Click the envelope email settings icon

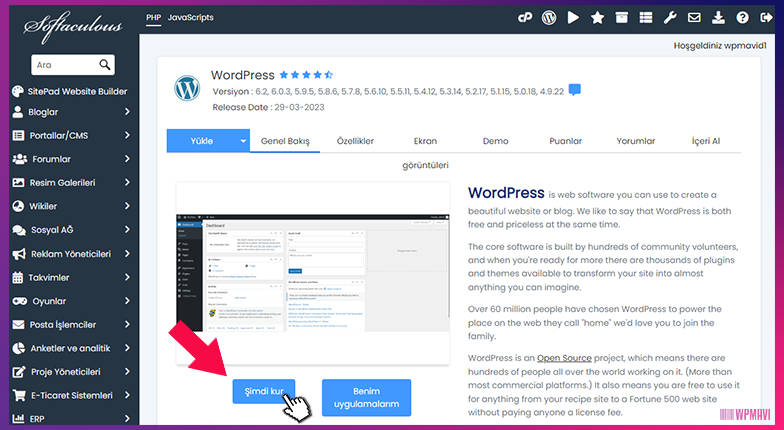pyautogui.click(x=694, y=18)
